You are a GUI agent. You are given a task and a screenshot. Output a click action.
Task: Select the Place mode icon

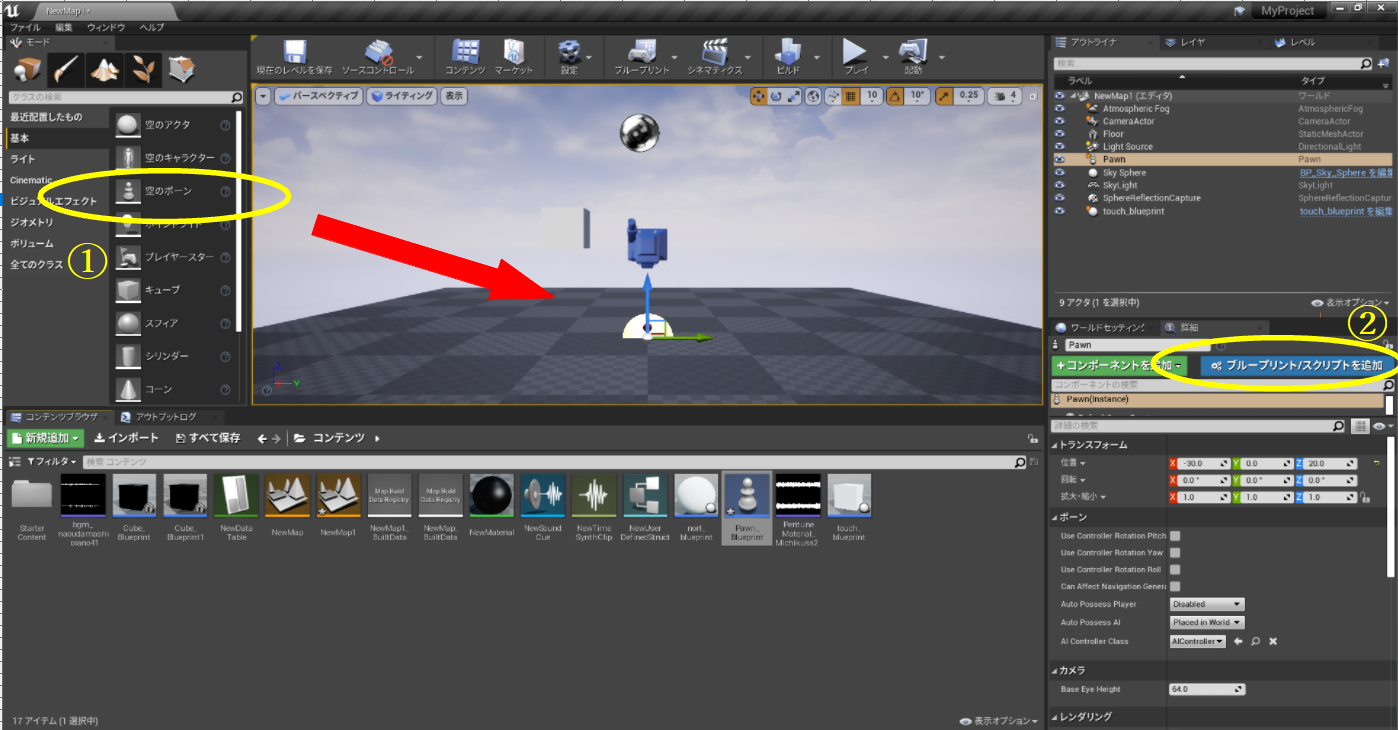coord(29,70)
